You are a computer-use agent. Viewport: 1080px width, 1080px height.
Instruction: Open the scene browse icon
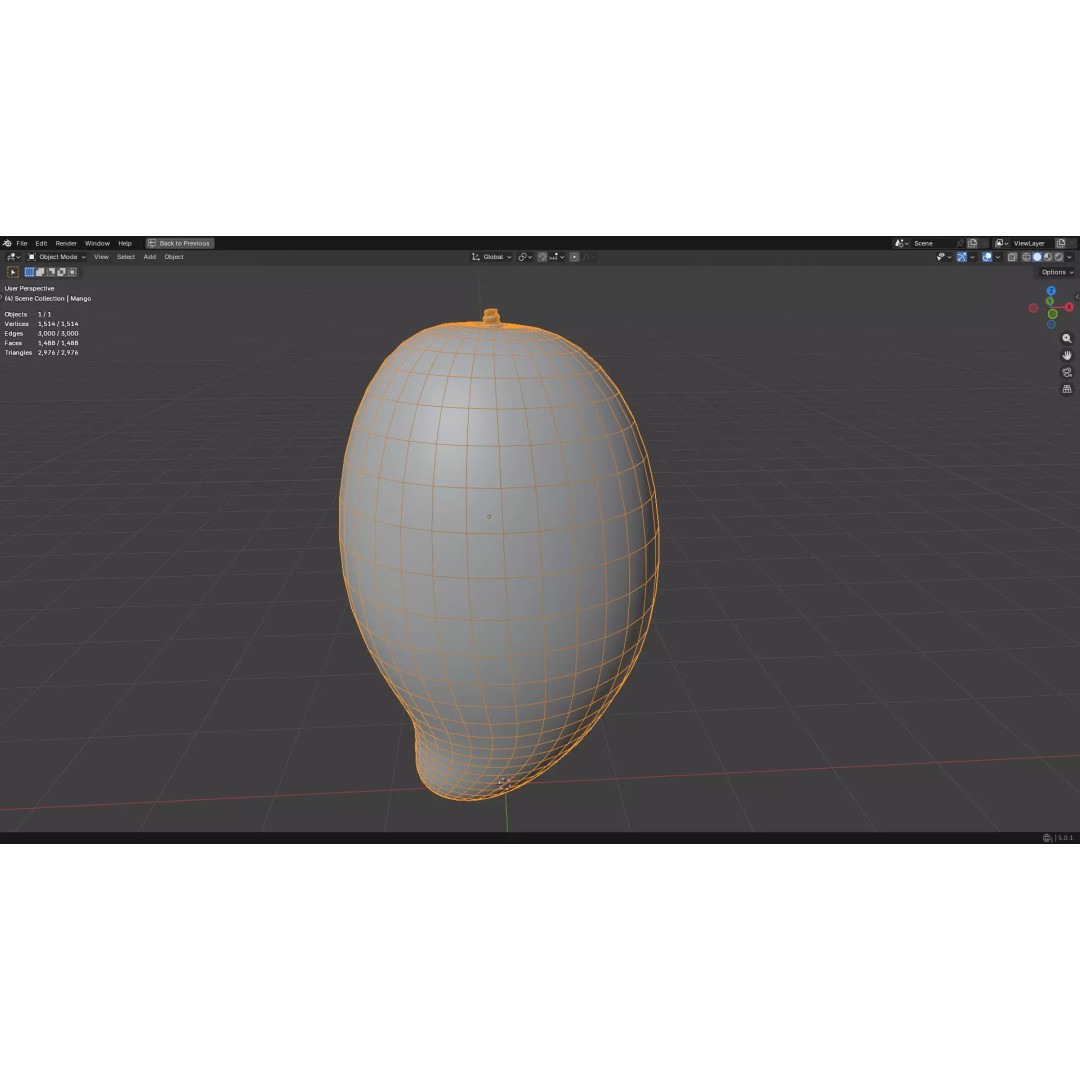pos(902,243)
